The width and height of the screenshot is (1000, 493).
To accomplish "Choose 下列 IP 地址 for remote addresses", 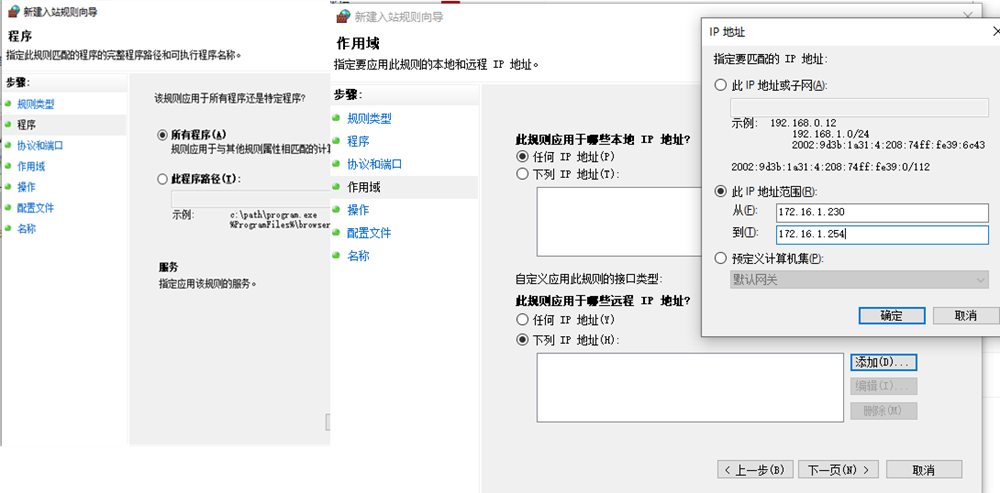I will pyautogui.click(x=521, y=340).
